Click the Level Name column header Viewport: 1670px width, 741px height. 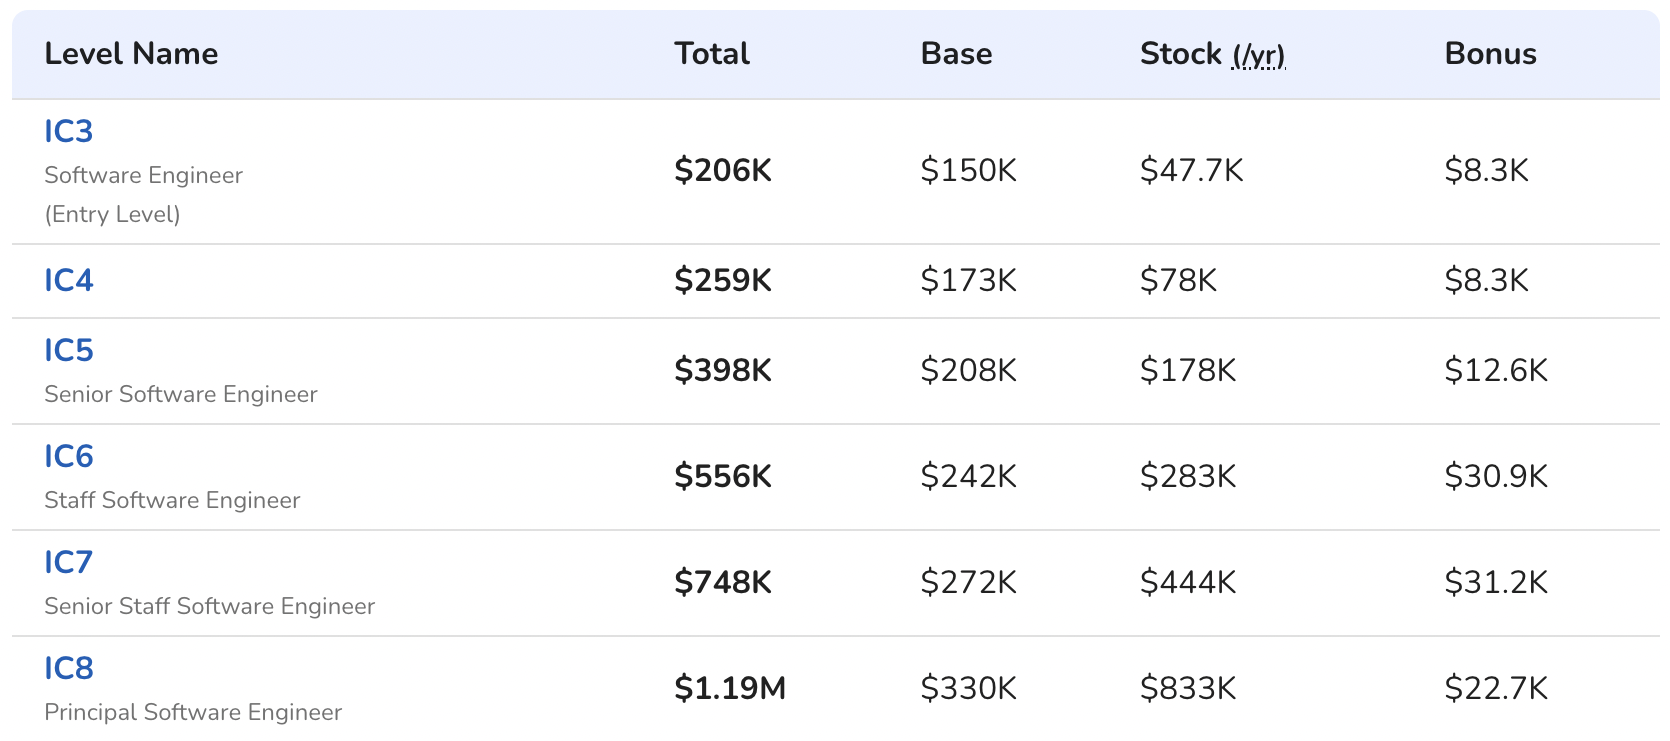[131, 54]
